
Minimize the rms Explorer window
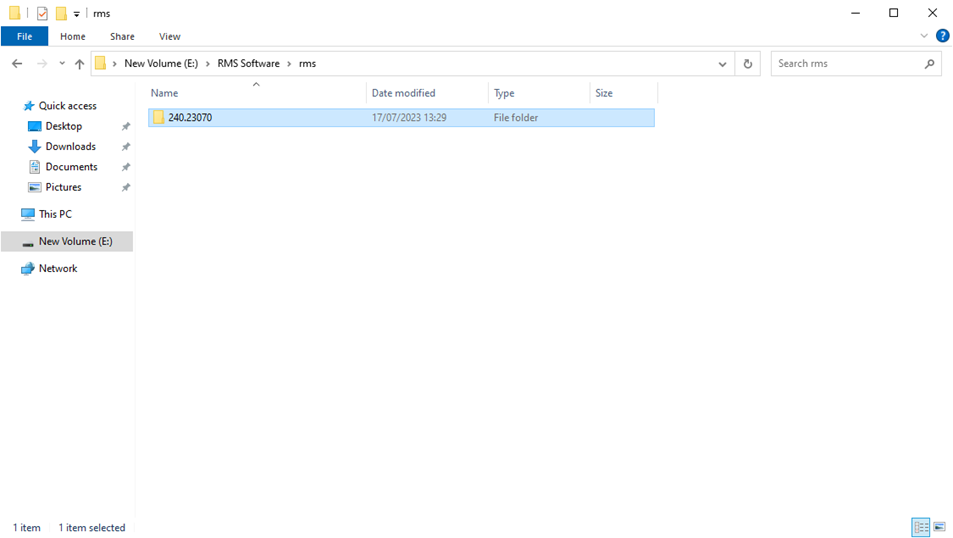coord(855,13)
